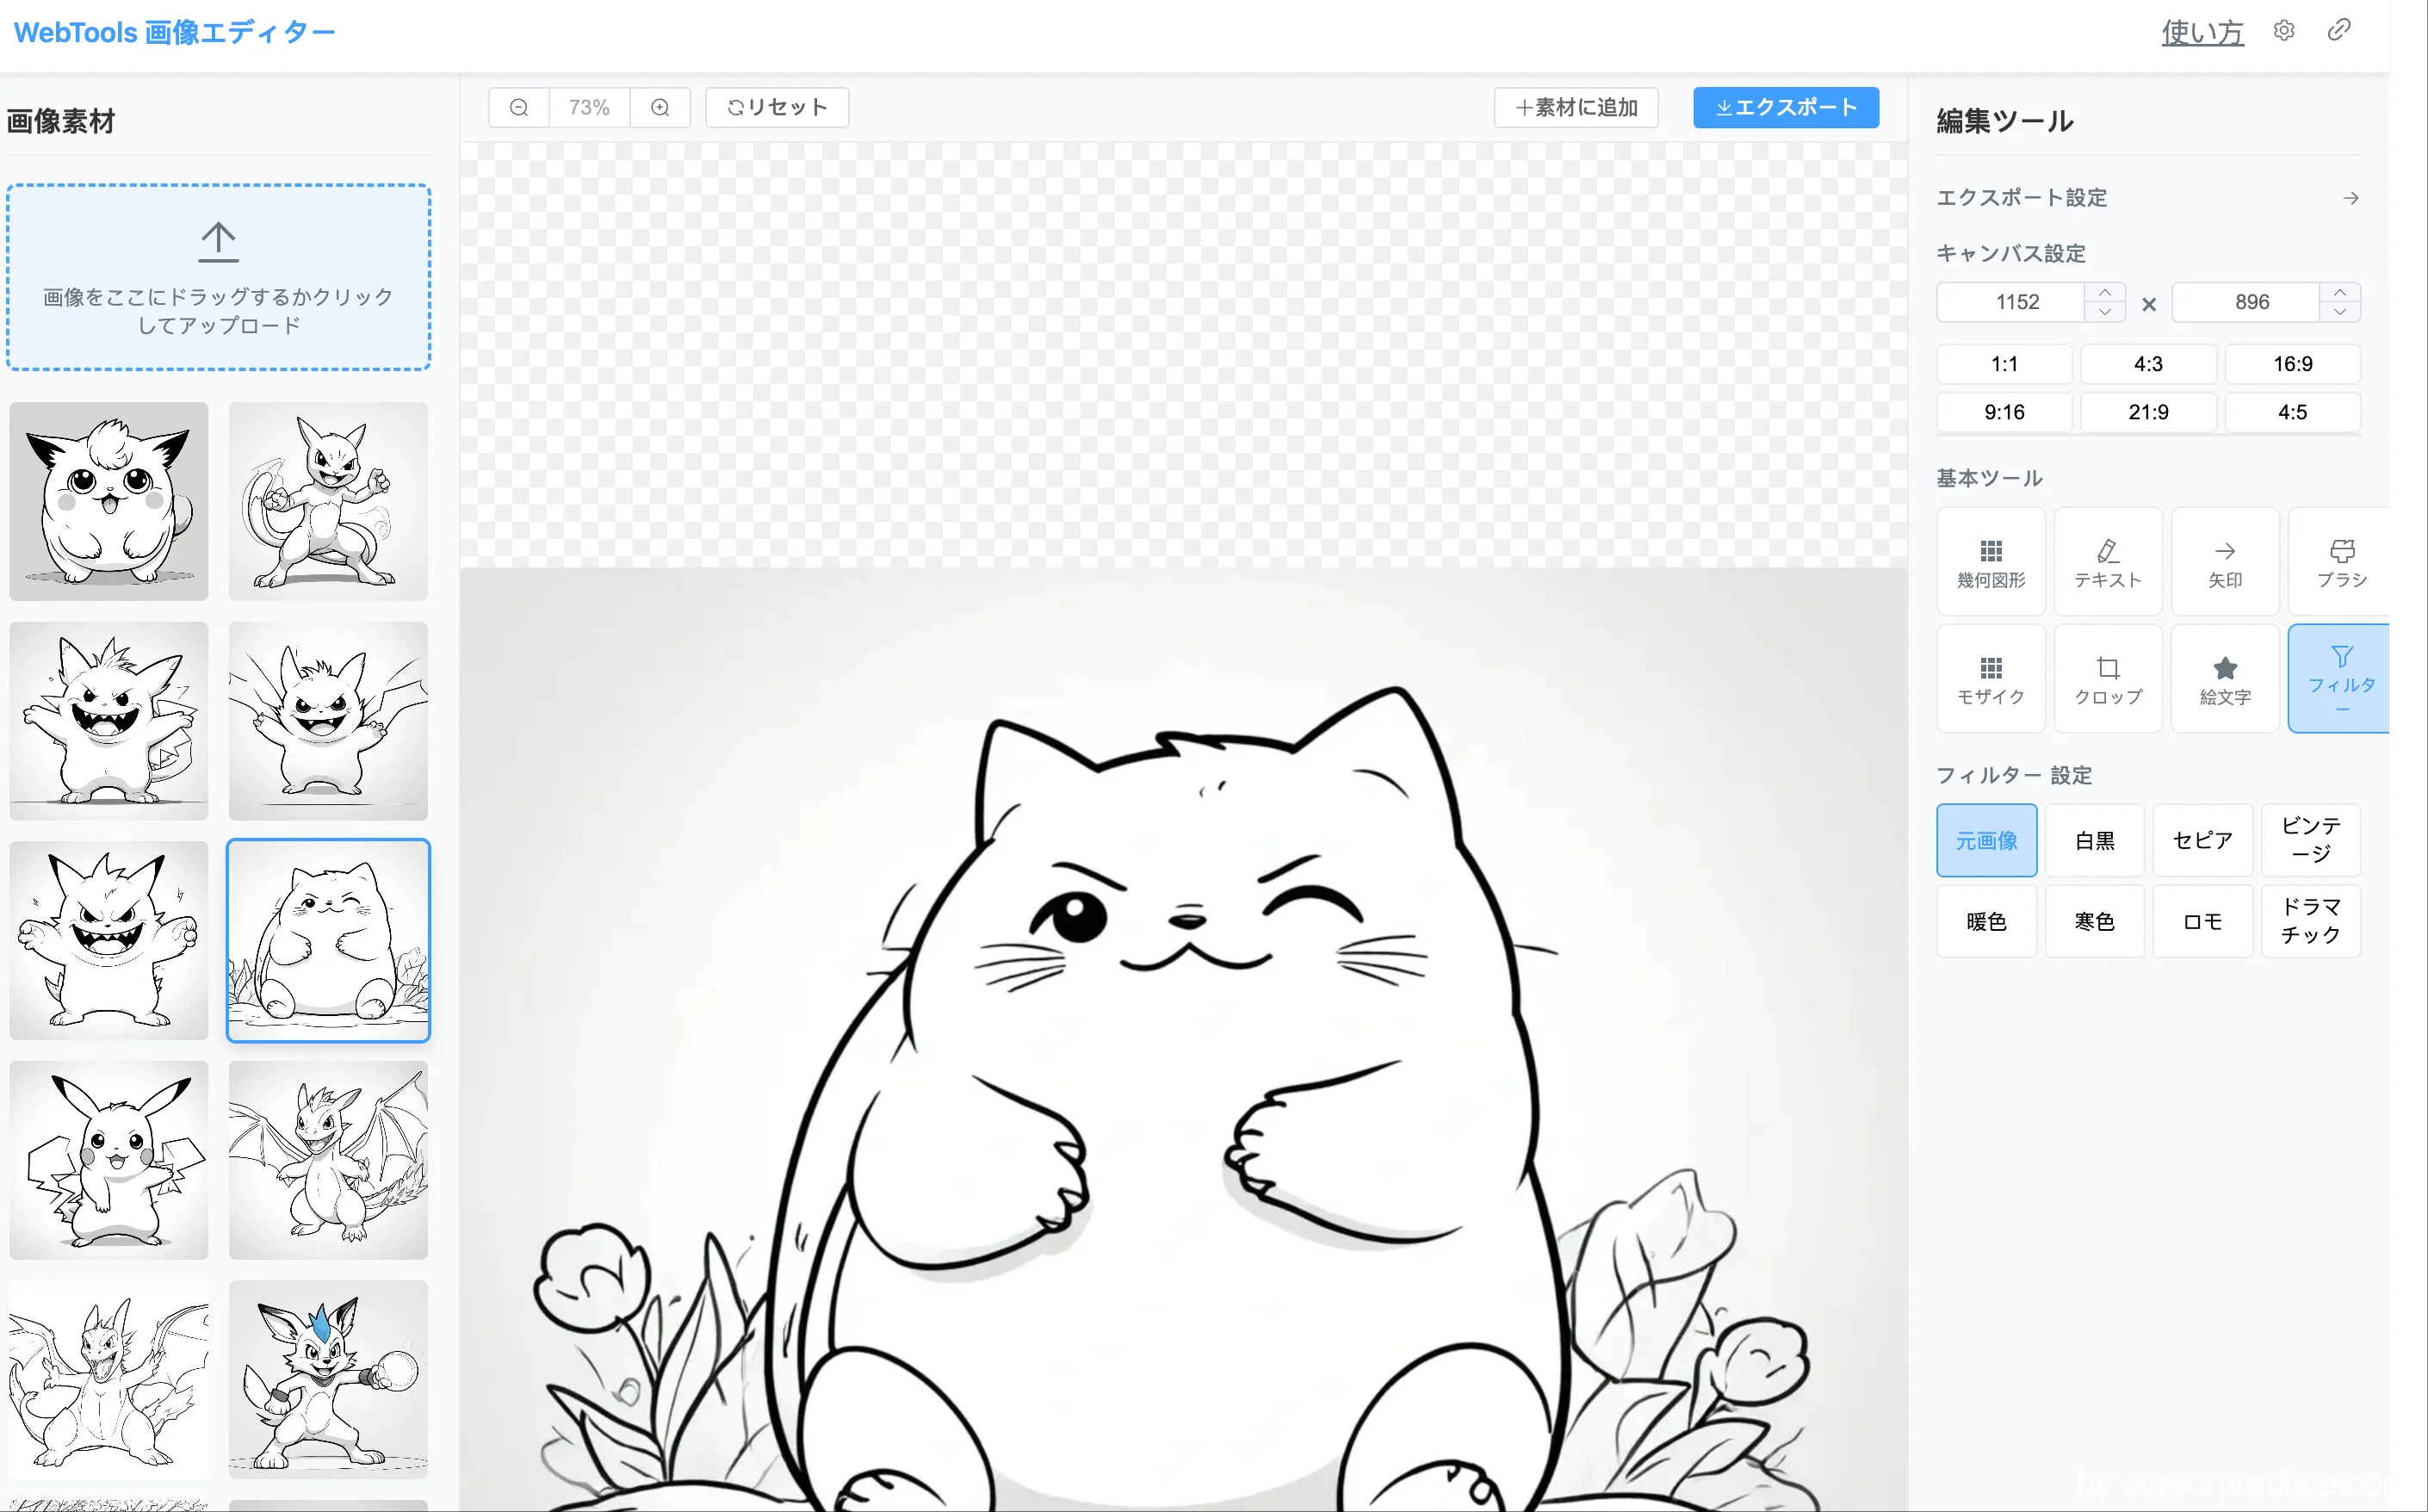This screenshot has height=1512, width=2428.
Task: Click the WebTools 画像エディター title
Action: coord(175,32)
